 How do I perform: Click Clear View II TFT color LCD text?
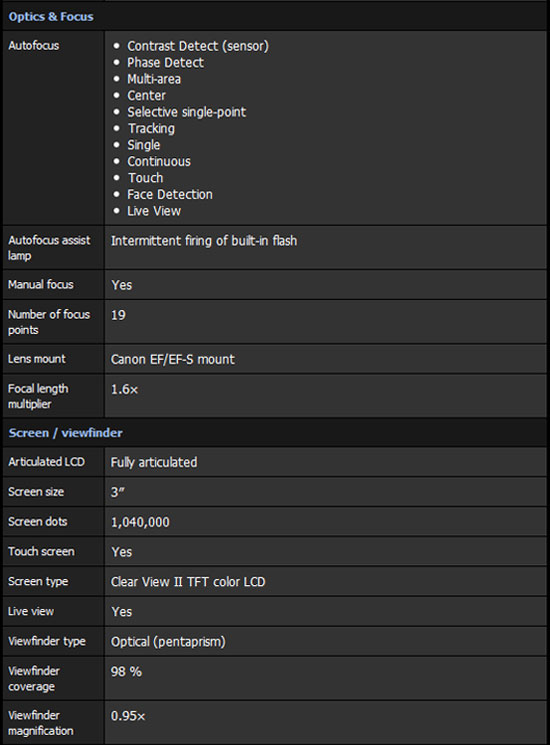188,582
